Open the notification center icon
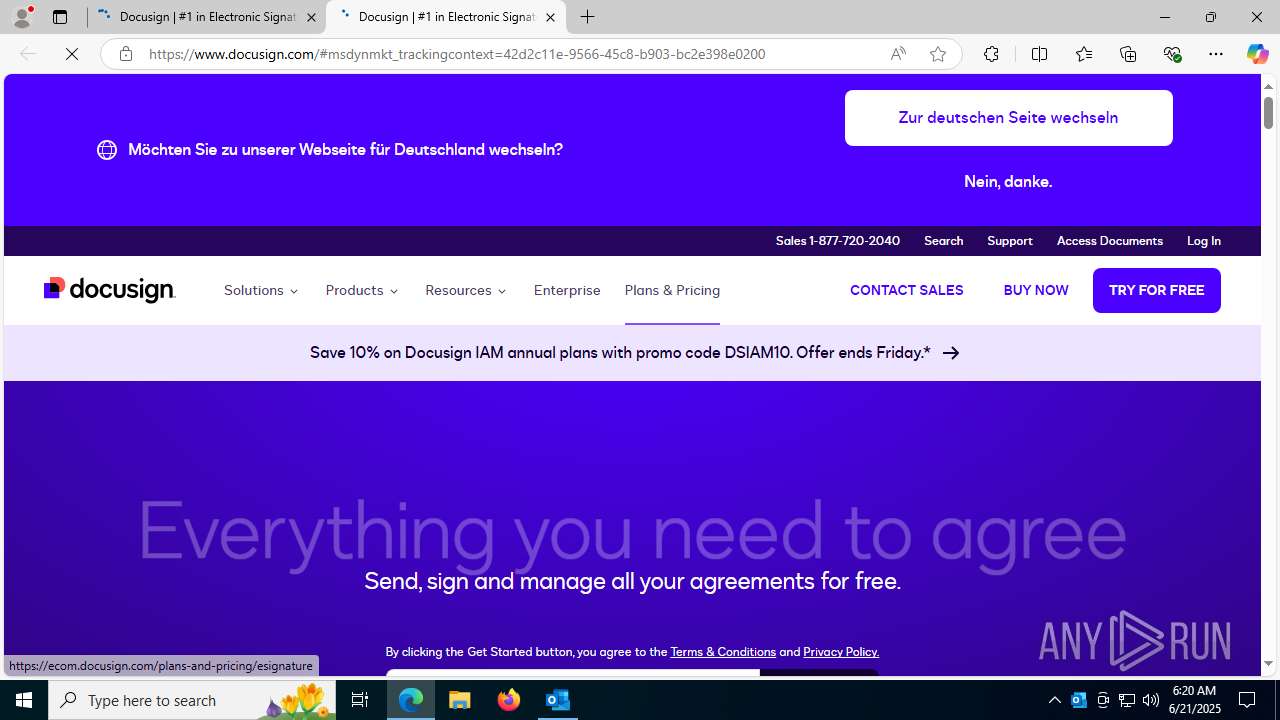The width and height of the screenshot is (1280, 720). tap(1247, 700)
